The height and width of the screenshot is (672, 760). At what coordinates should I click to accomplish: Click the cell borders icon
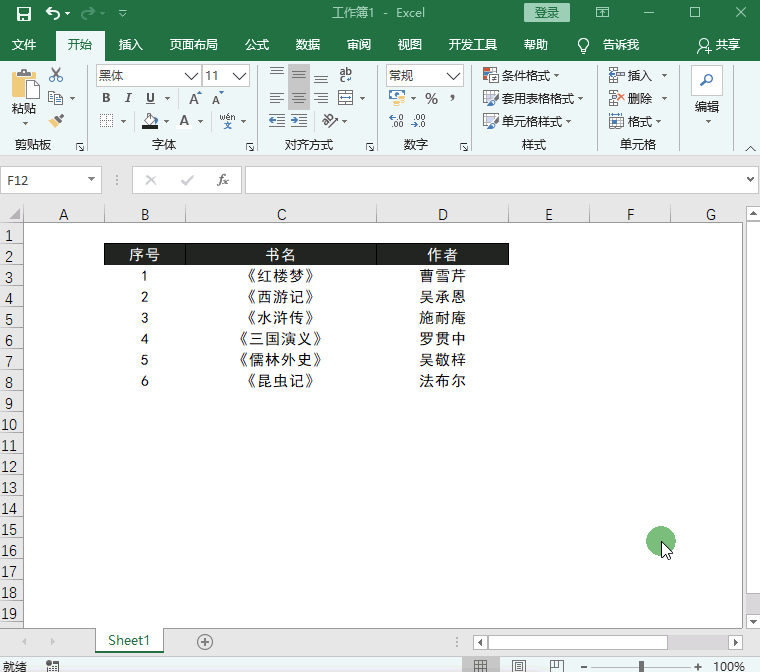106,121
